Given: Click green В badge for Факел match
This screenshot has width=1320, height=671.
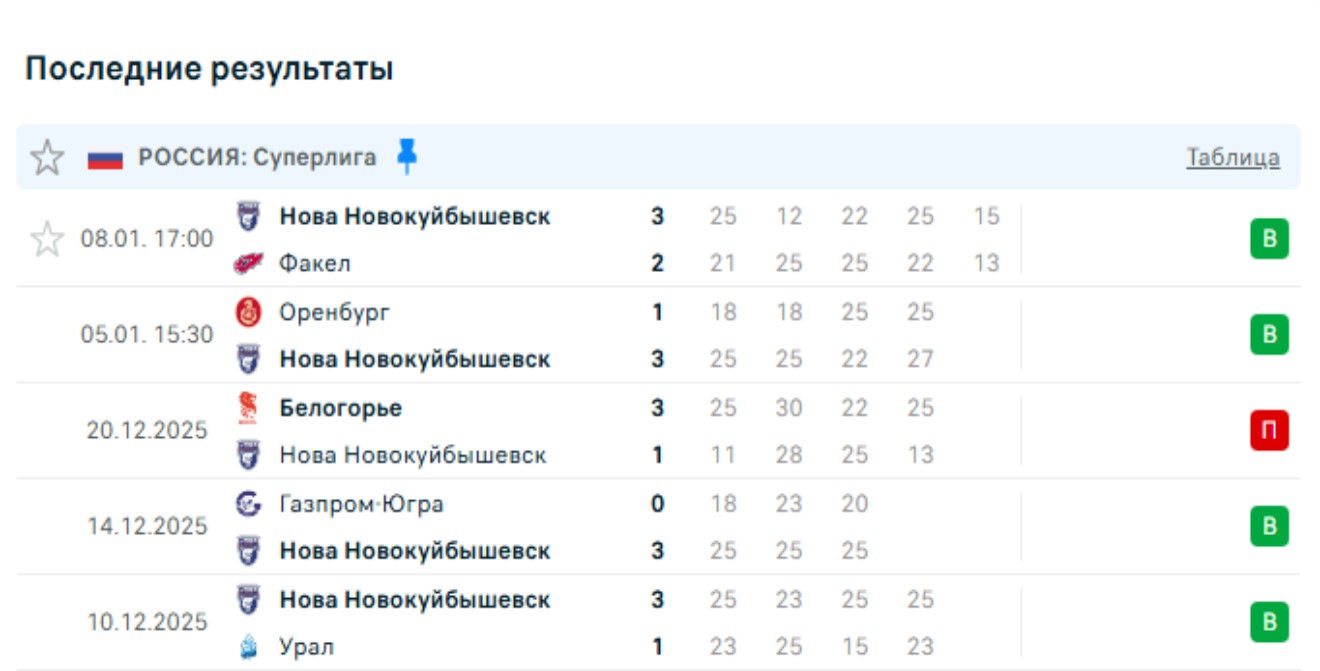Looking at the screenshot, I should 1269,240.
